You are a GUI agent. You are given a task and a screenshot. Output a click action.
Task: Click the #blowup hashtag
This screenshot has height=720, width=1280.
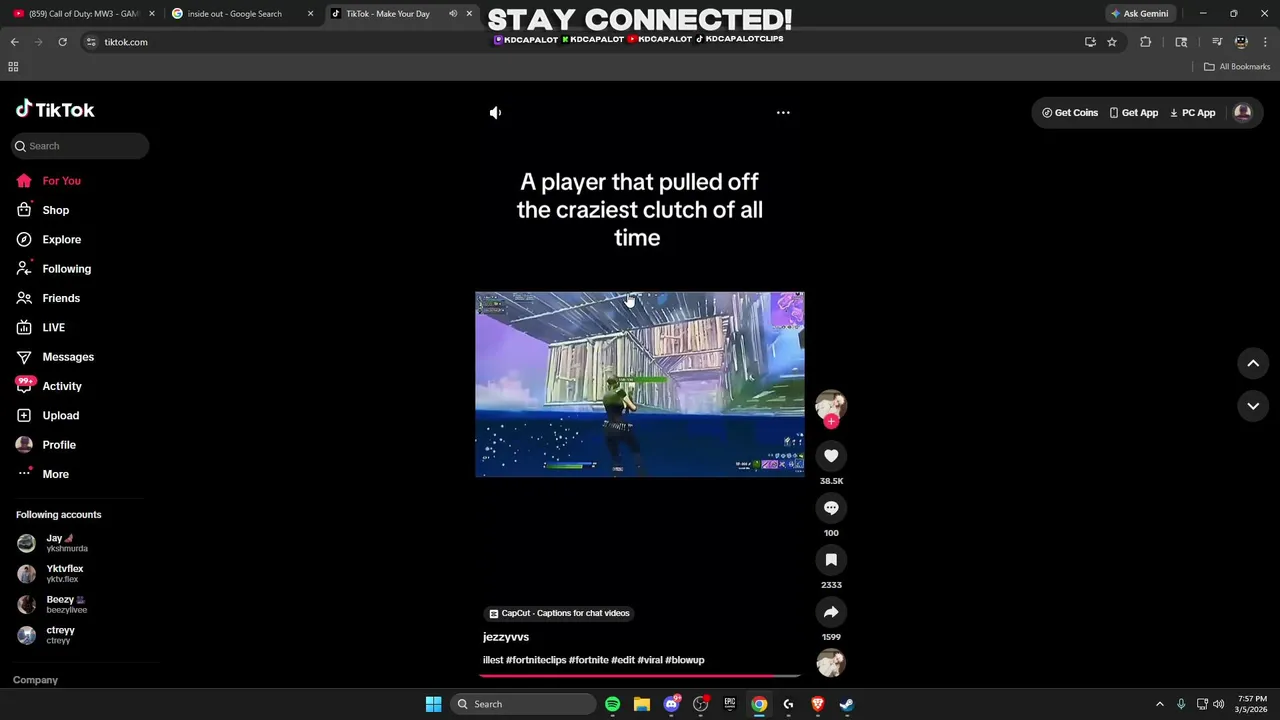pos(685,660)
